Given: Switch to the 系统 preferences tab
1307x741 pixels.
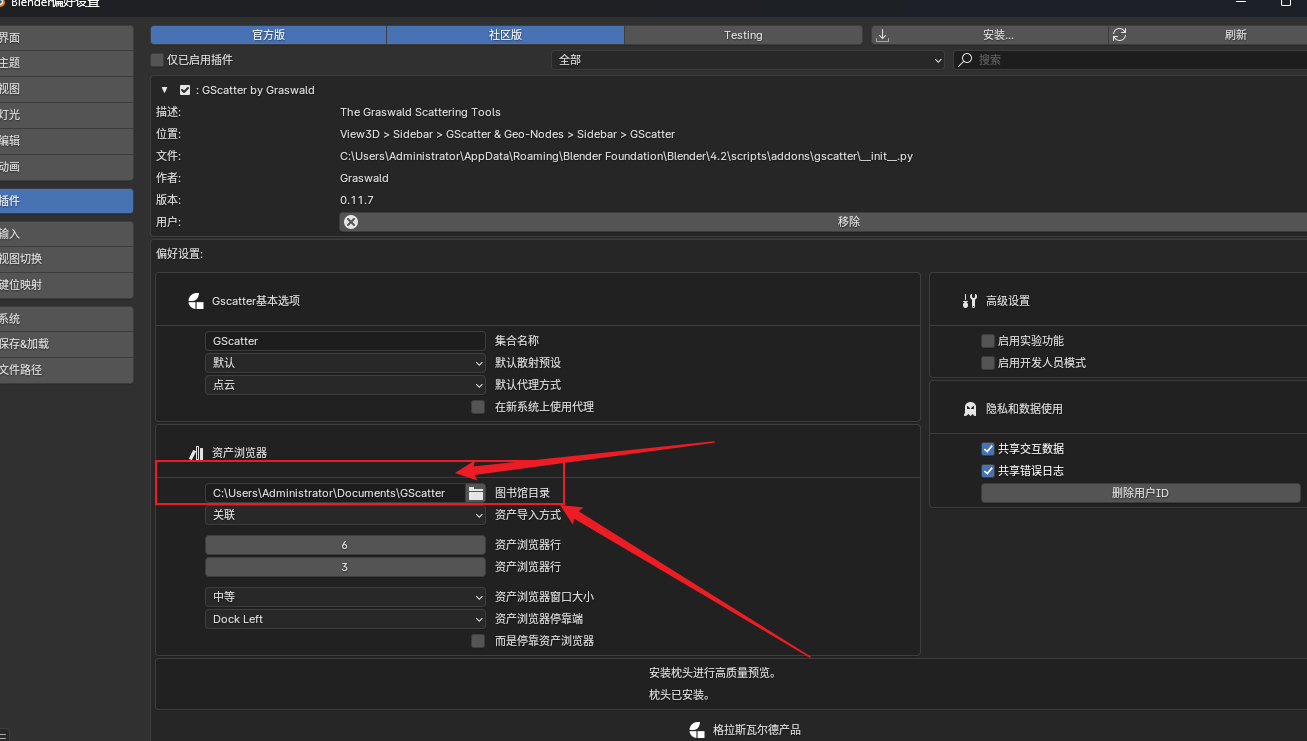Looking at the screenshot, I should coord(66,319).
